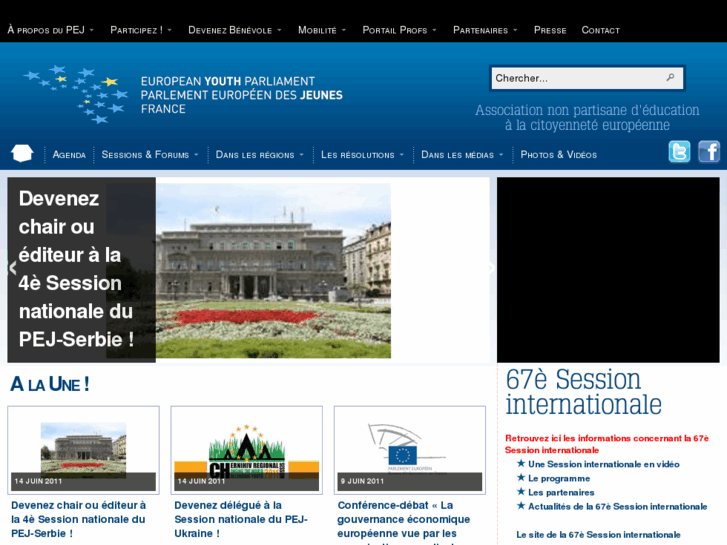The height and width of the screenshot is (545, 727).
Task: Click the slider headline about PEJ-Serbie
Action: coord(76,269)
